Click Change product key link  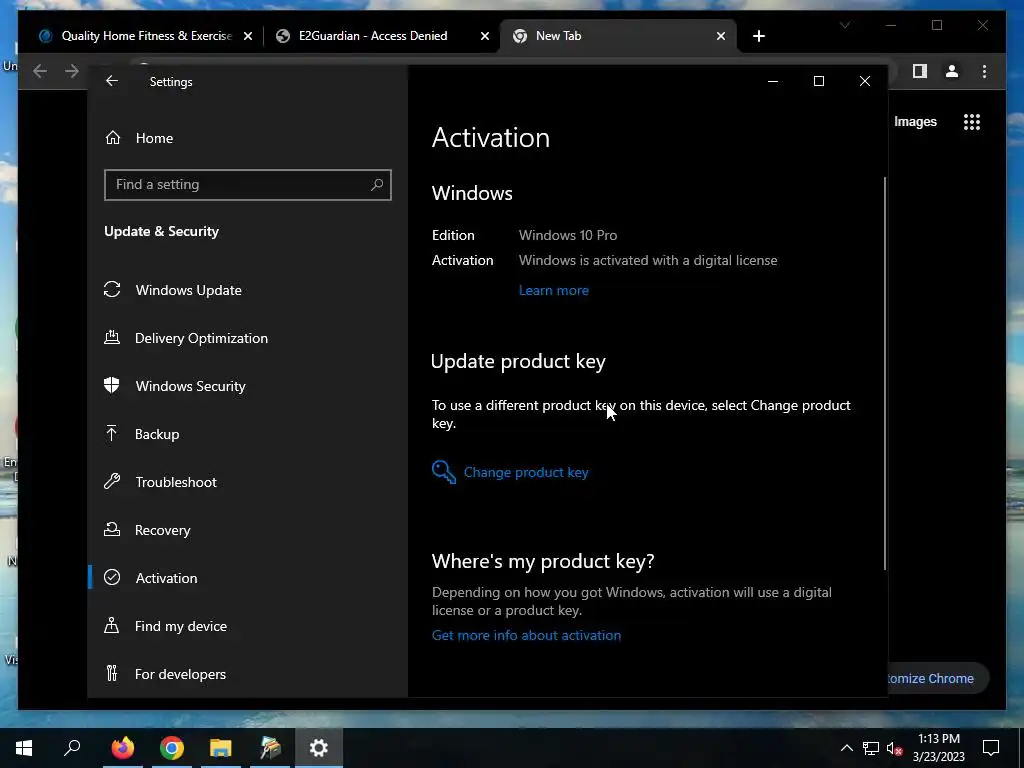click(x=526, y=472)
